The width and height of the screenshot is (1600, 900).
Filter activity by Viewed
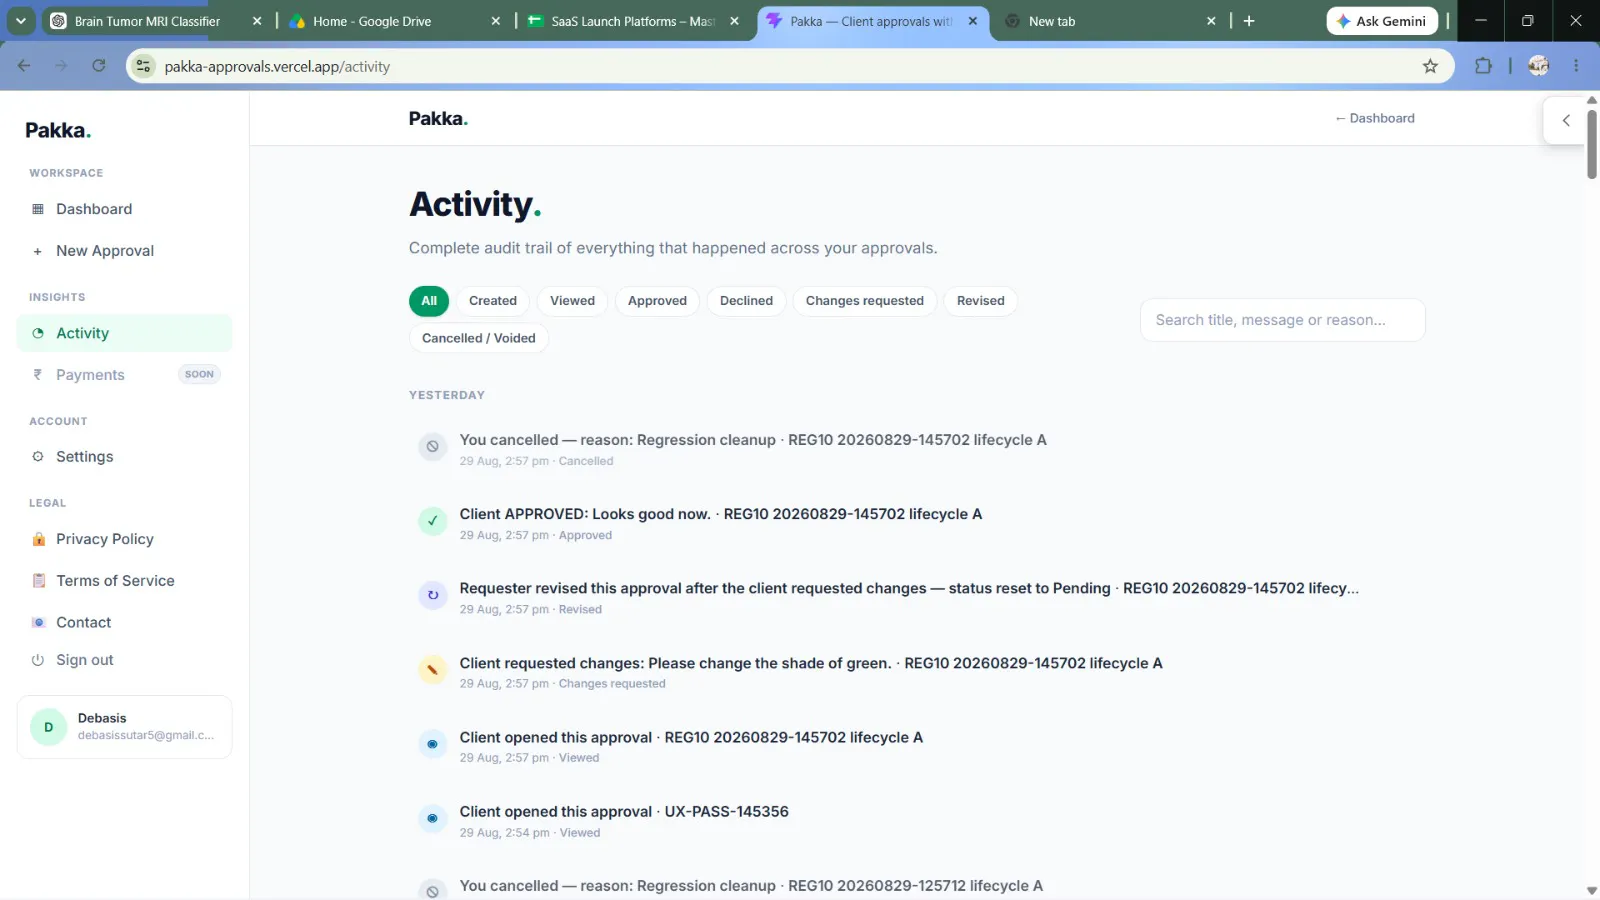pyautogui.click(x=572, y=301)
